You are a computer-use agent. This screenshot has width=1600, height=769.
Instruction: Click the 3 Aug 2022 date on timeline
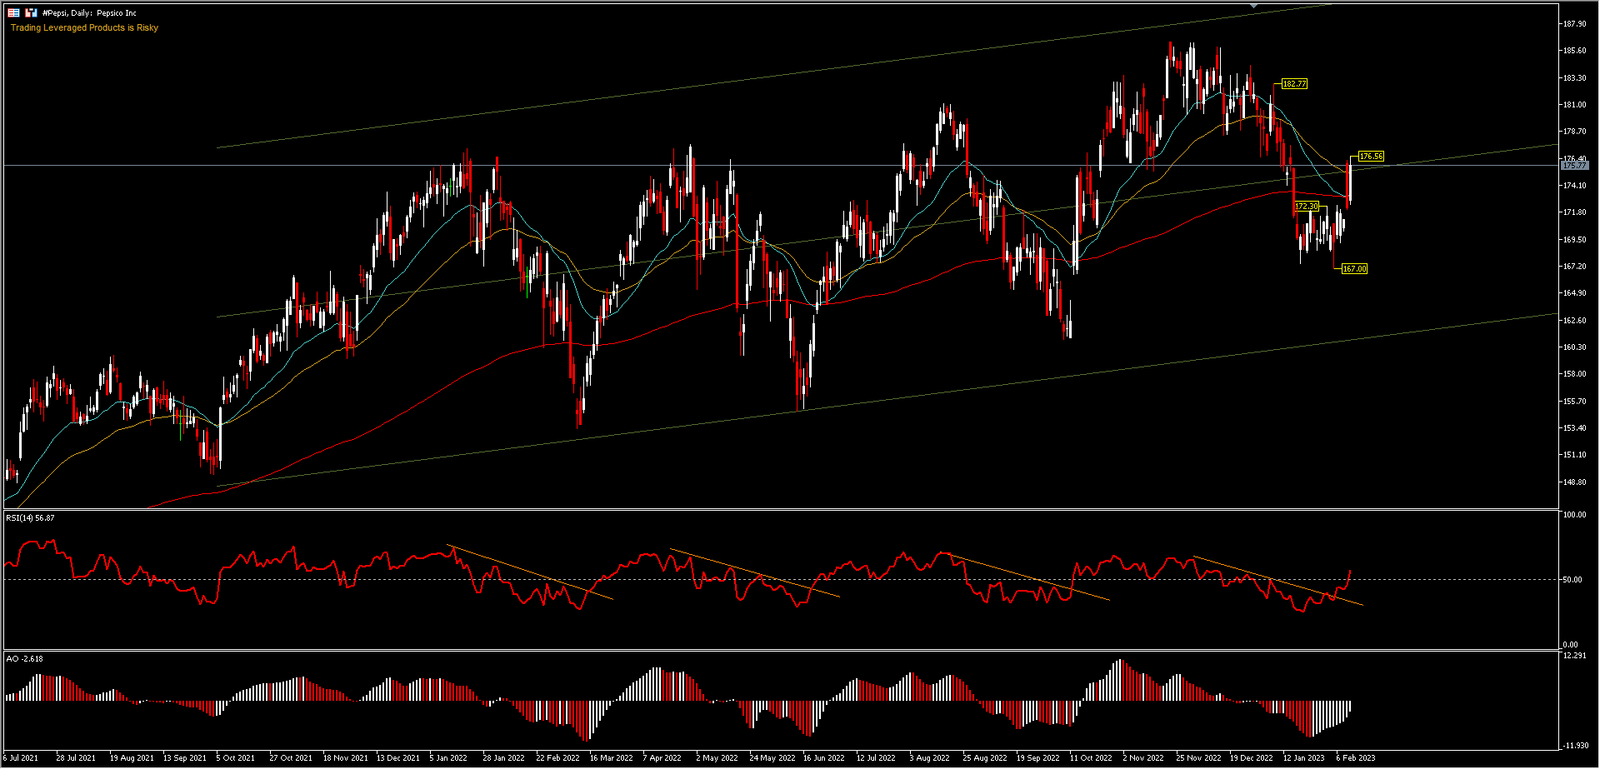click(929, 758)
